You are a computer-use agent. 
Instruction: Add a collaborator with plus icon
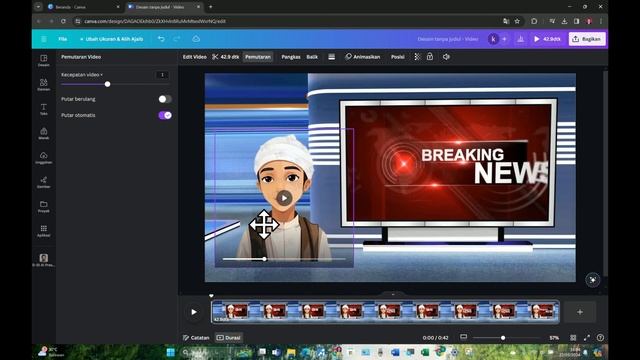coord(504,39)
